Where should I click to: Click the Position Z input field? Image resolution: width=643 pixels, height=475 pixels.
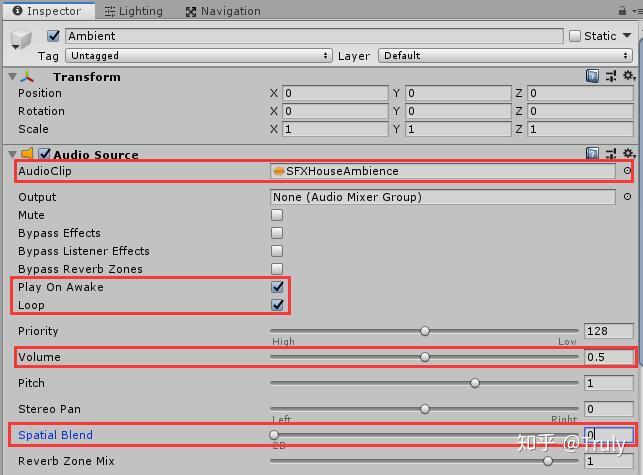click(580, 94)
